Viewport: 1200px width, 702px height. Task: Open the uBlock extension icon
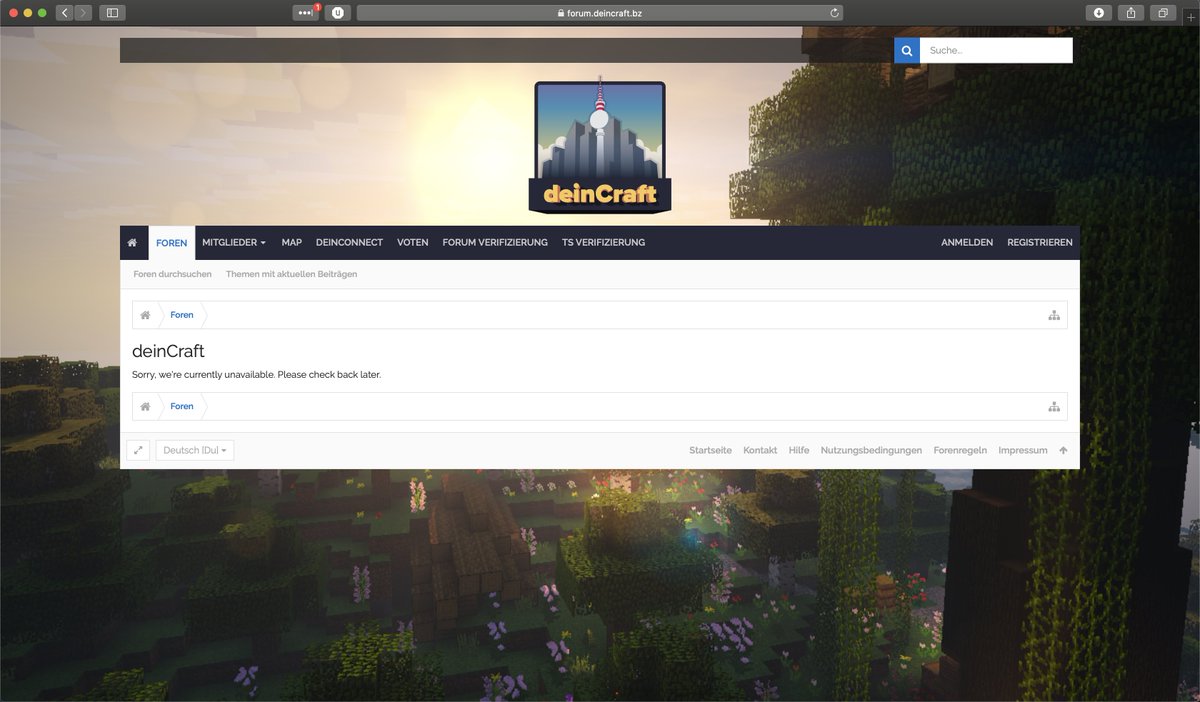click(337, 13)
